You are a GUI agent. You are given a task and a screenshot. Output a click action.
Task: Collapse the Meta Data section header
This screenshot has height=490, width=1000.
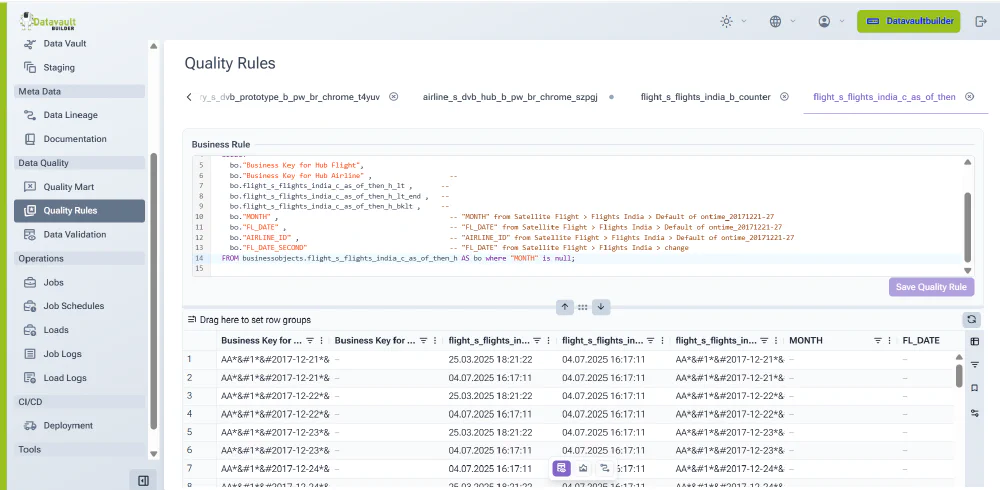[79, 91]
